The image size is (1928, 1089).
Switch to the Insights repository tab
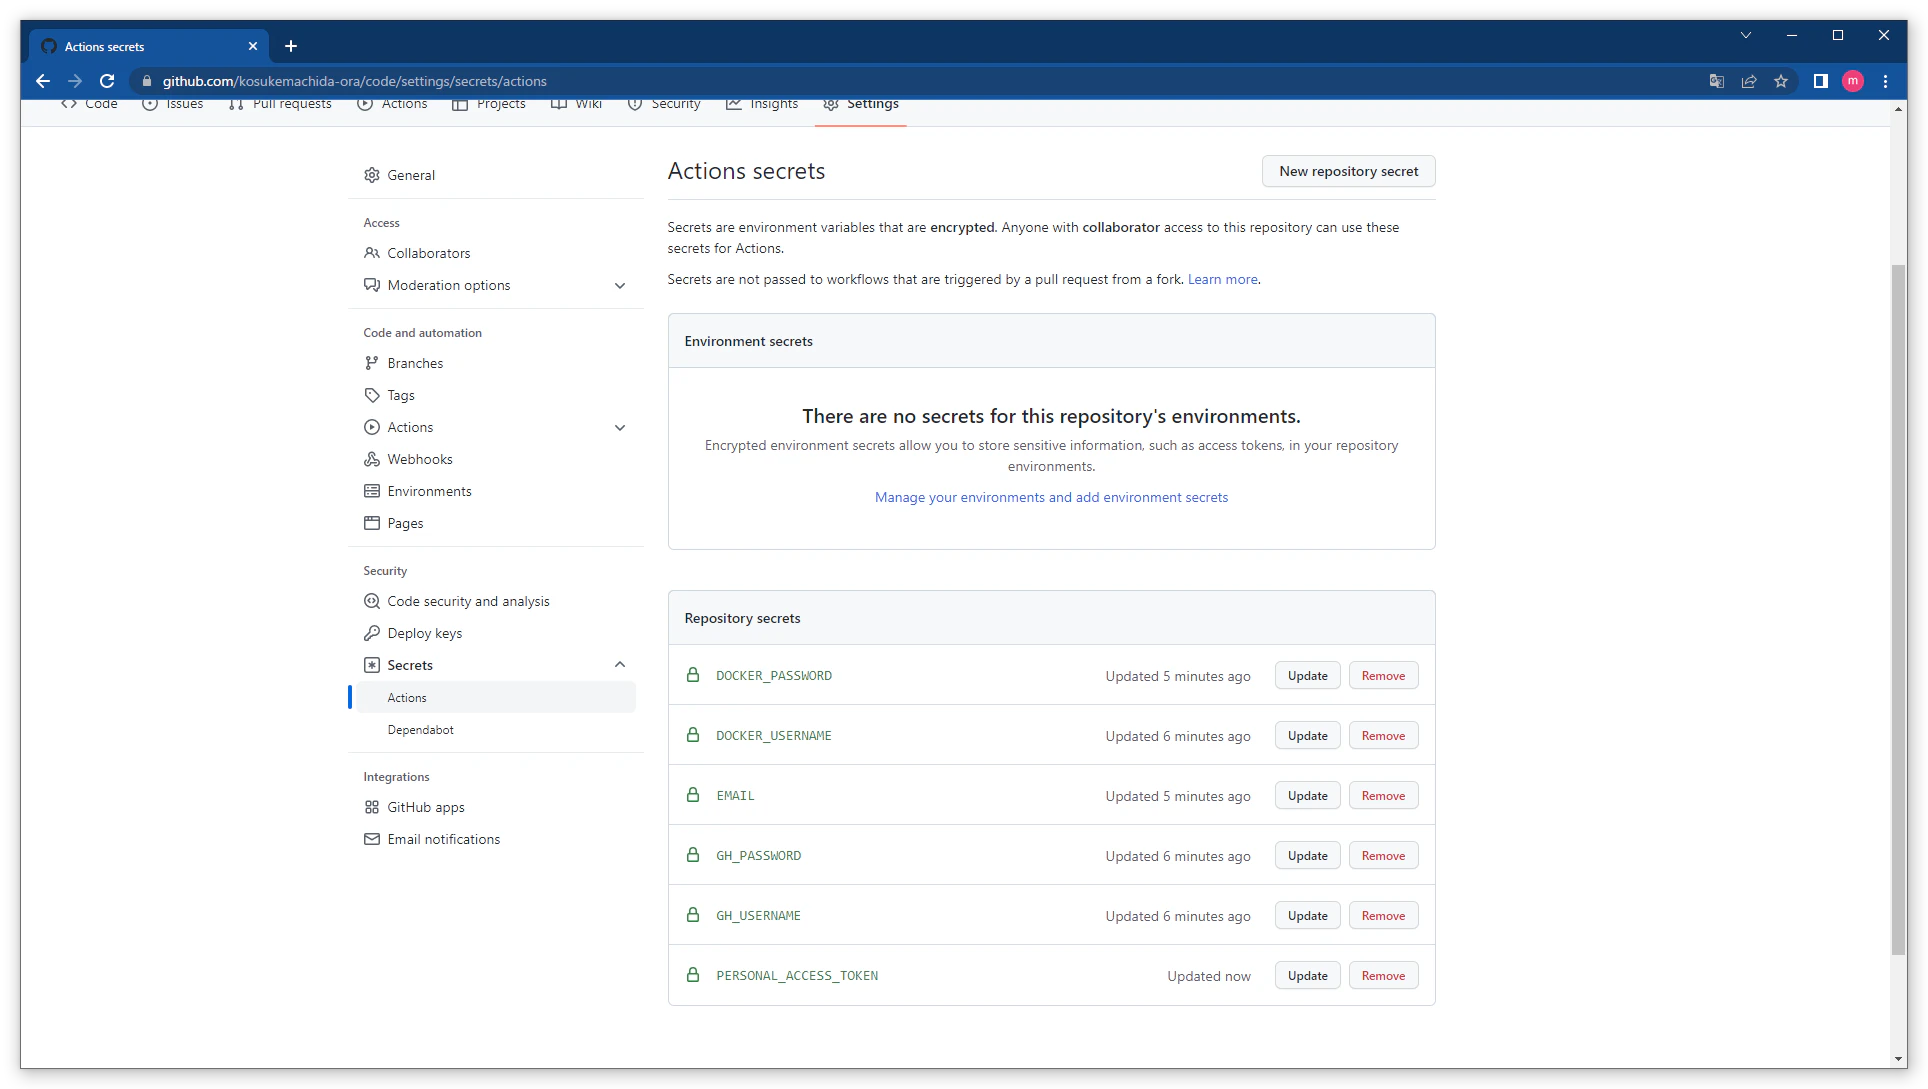click(x=762, y=104)
